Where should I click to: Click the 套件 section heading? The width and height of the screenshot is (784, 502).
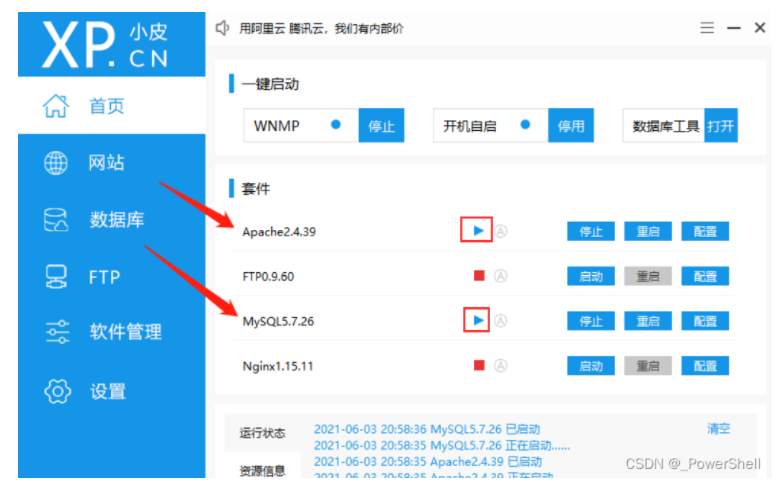(256, 188)
